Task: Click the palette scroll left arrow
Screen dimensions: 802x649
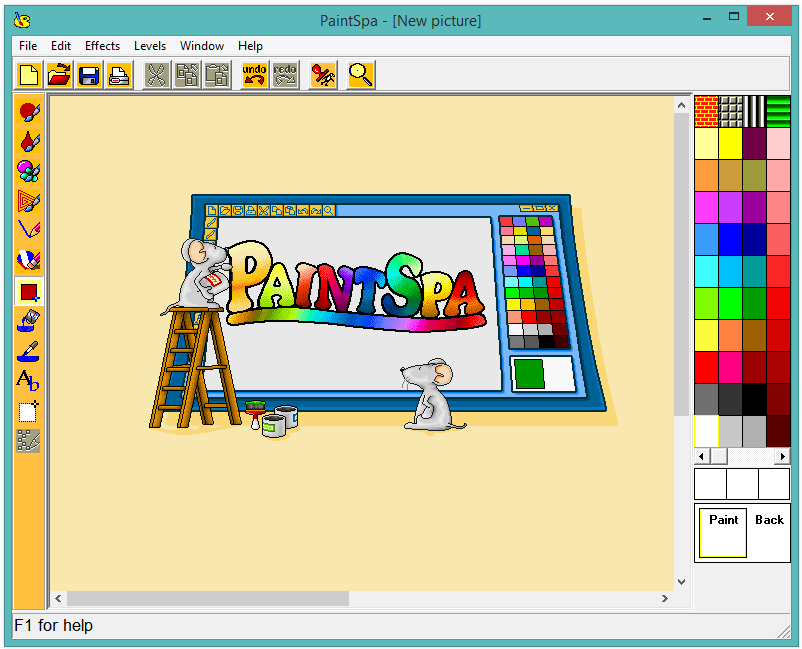Action: coord(701,456)
